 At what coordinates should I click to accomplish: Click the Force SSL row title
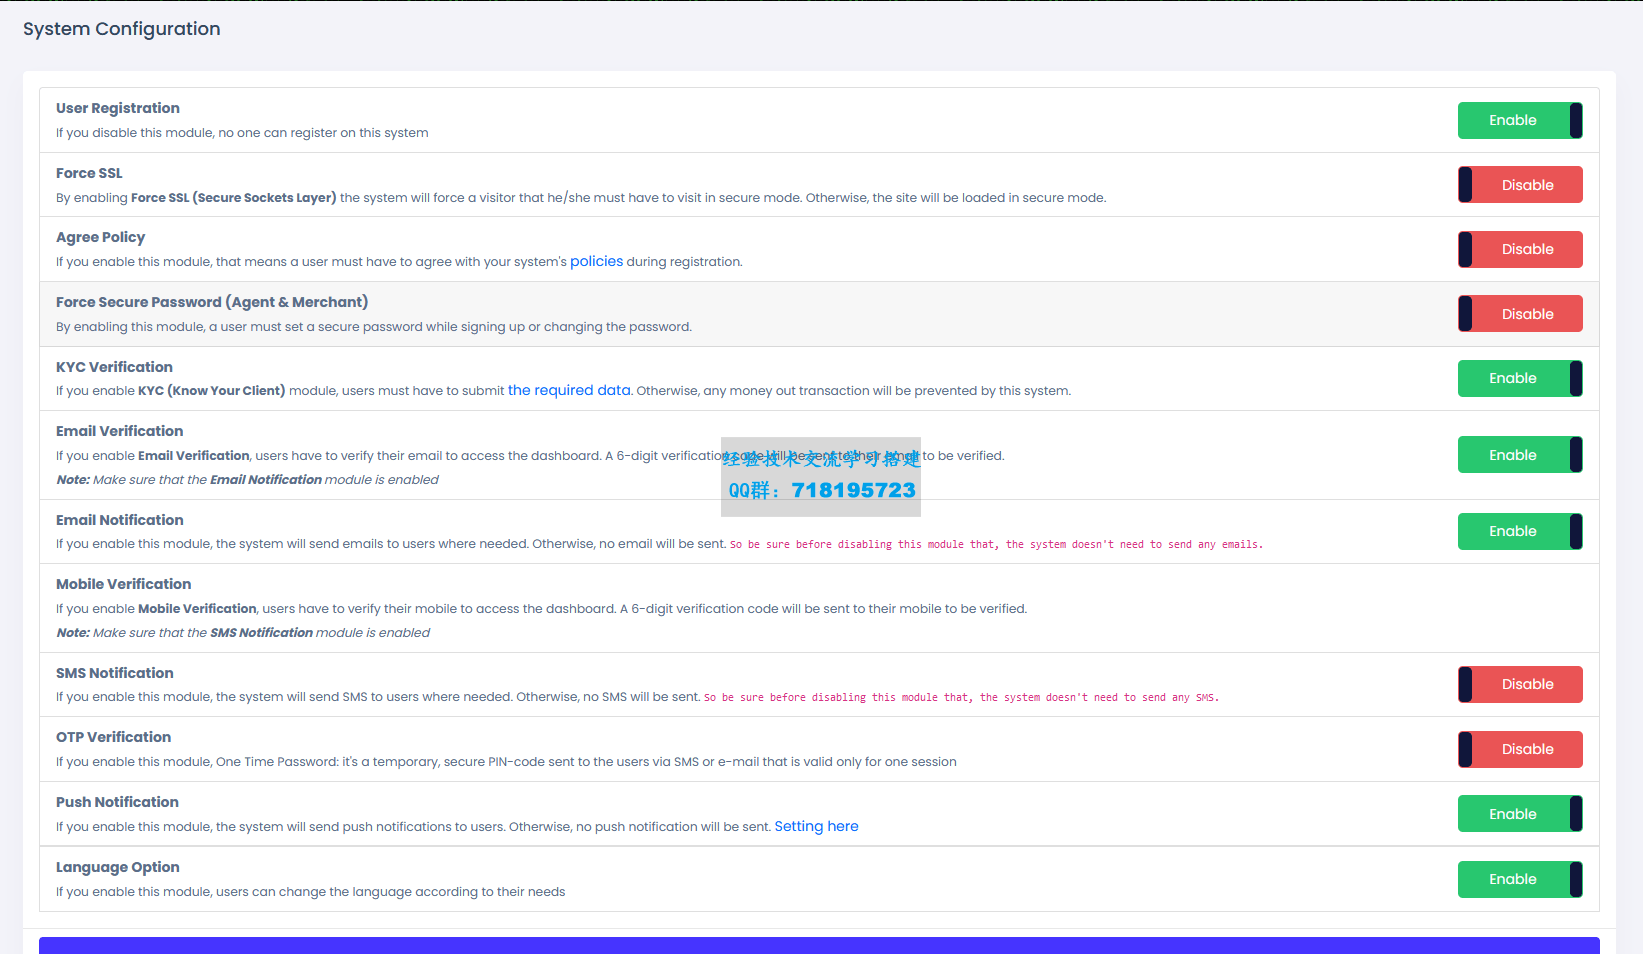click(89, 173)
